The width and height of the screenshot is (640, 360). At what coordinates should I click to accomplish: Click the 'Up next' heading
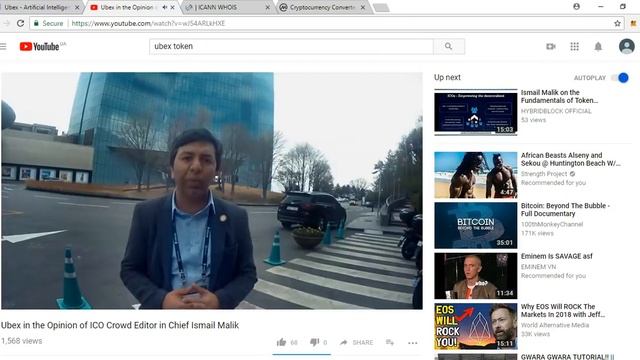point(447,78)
